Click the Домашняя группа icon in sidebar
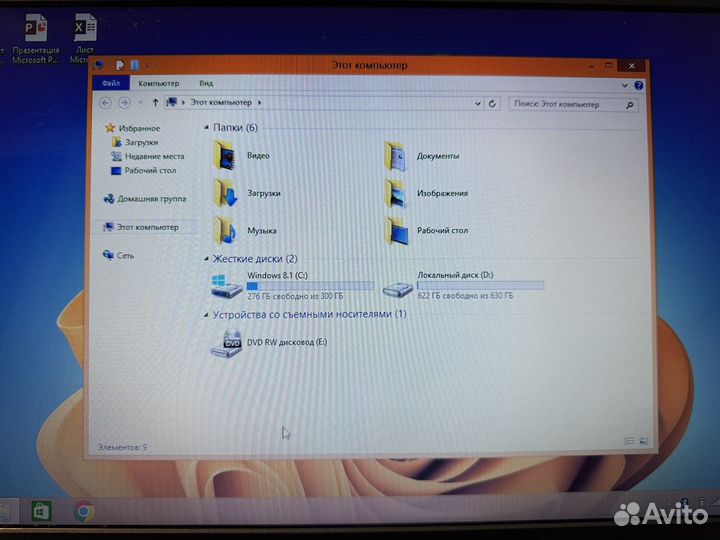 coord(109,199)
